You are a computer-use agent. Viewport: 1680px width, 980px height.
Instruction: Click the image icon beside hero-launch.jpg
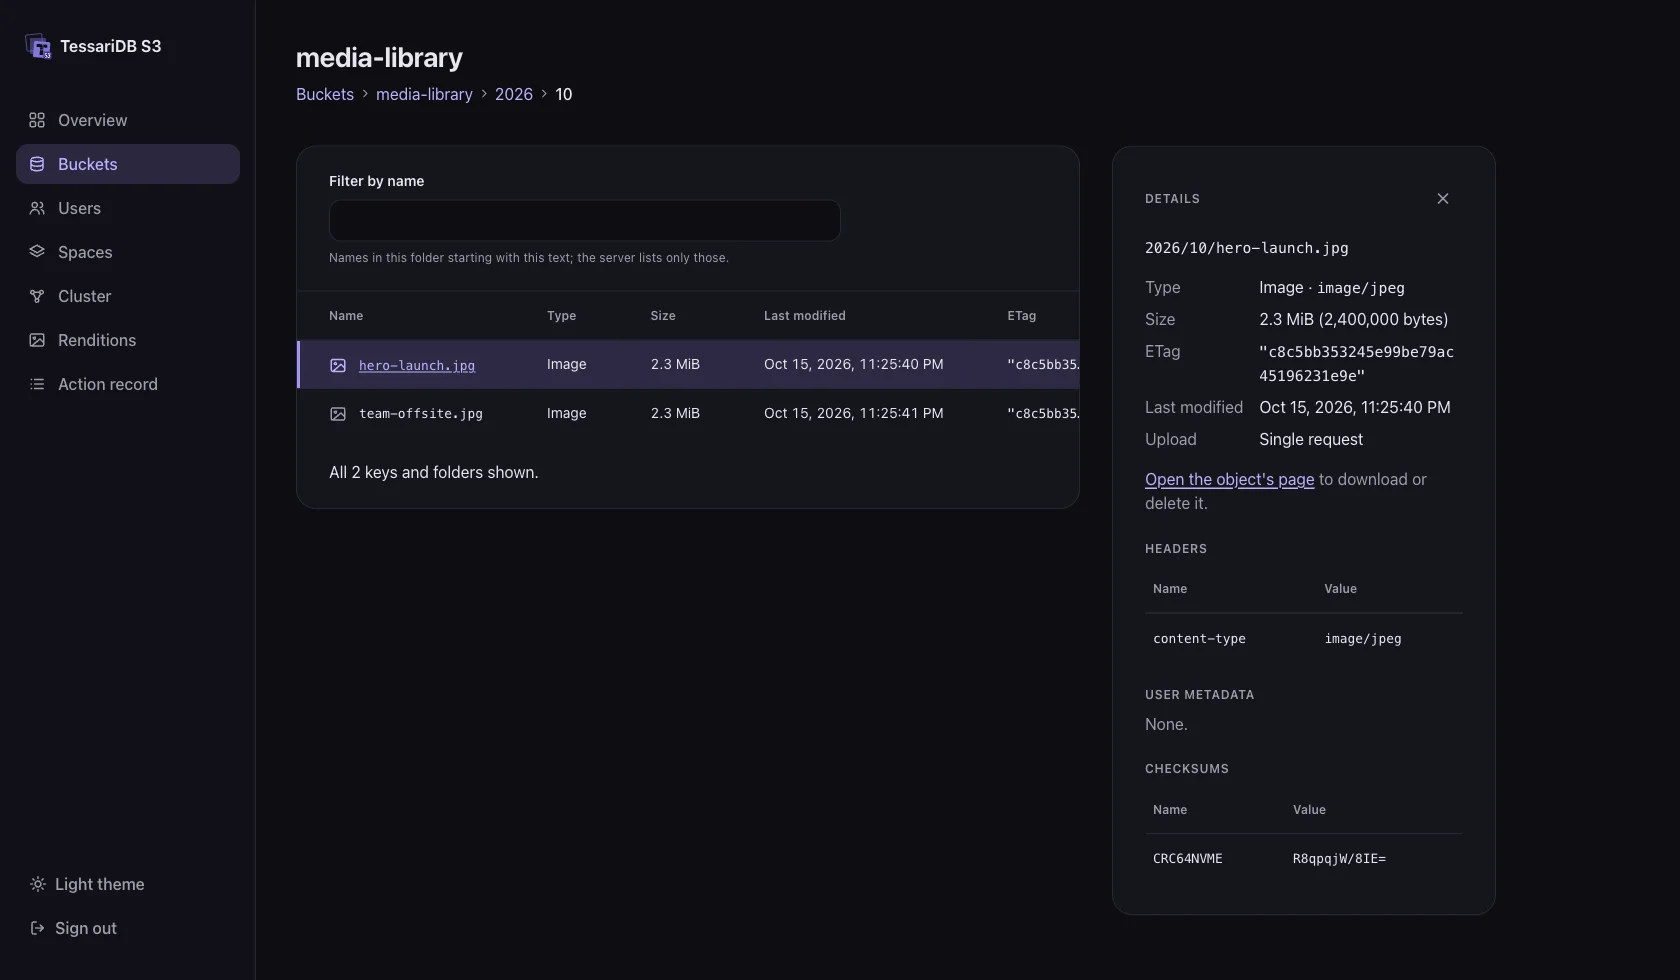338,365
